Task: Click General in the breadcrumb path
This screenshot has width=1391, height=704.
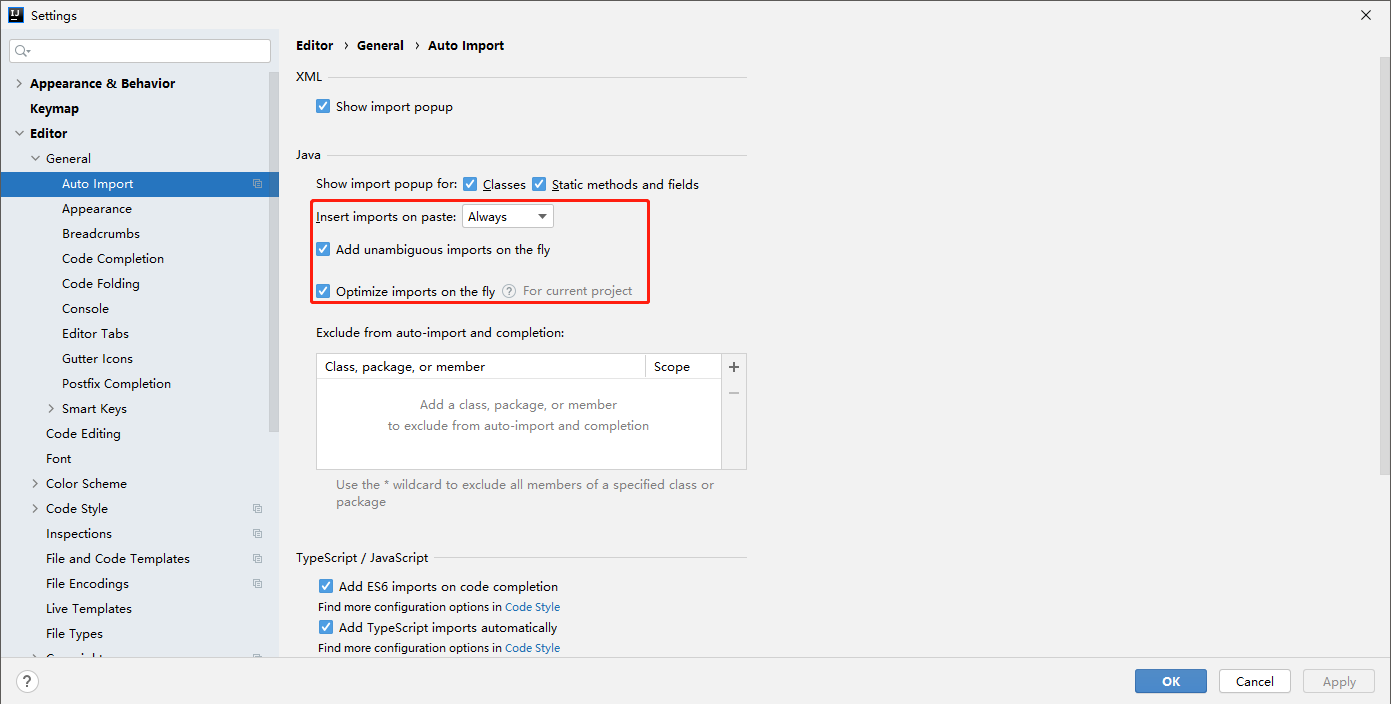Action: 380,46
